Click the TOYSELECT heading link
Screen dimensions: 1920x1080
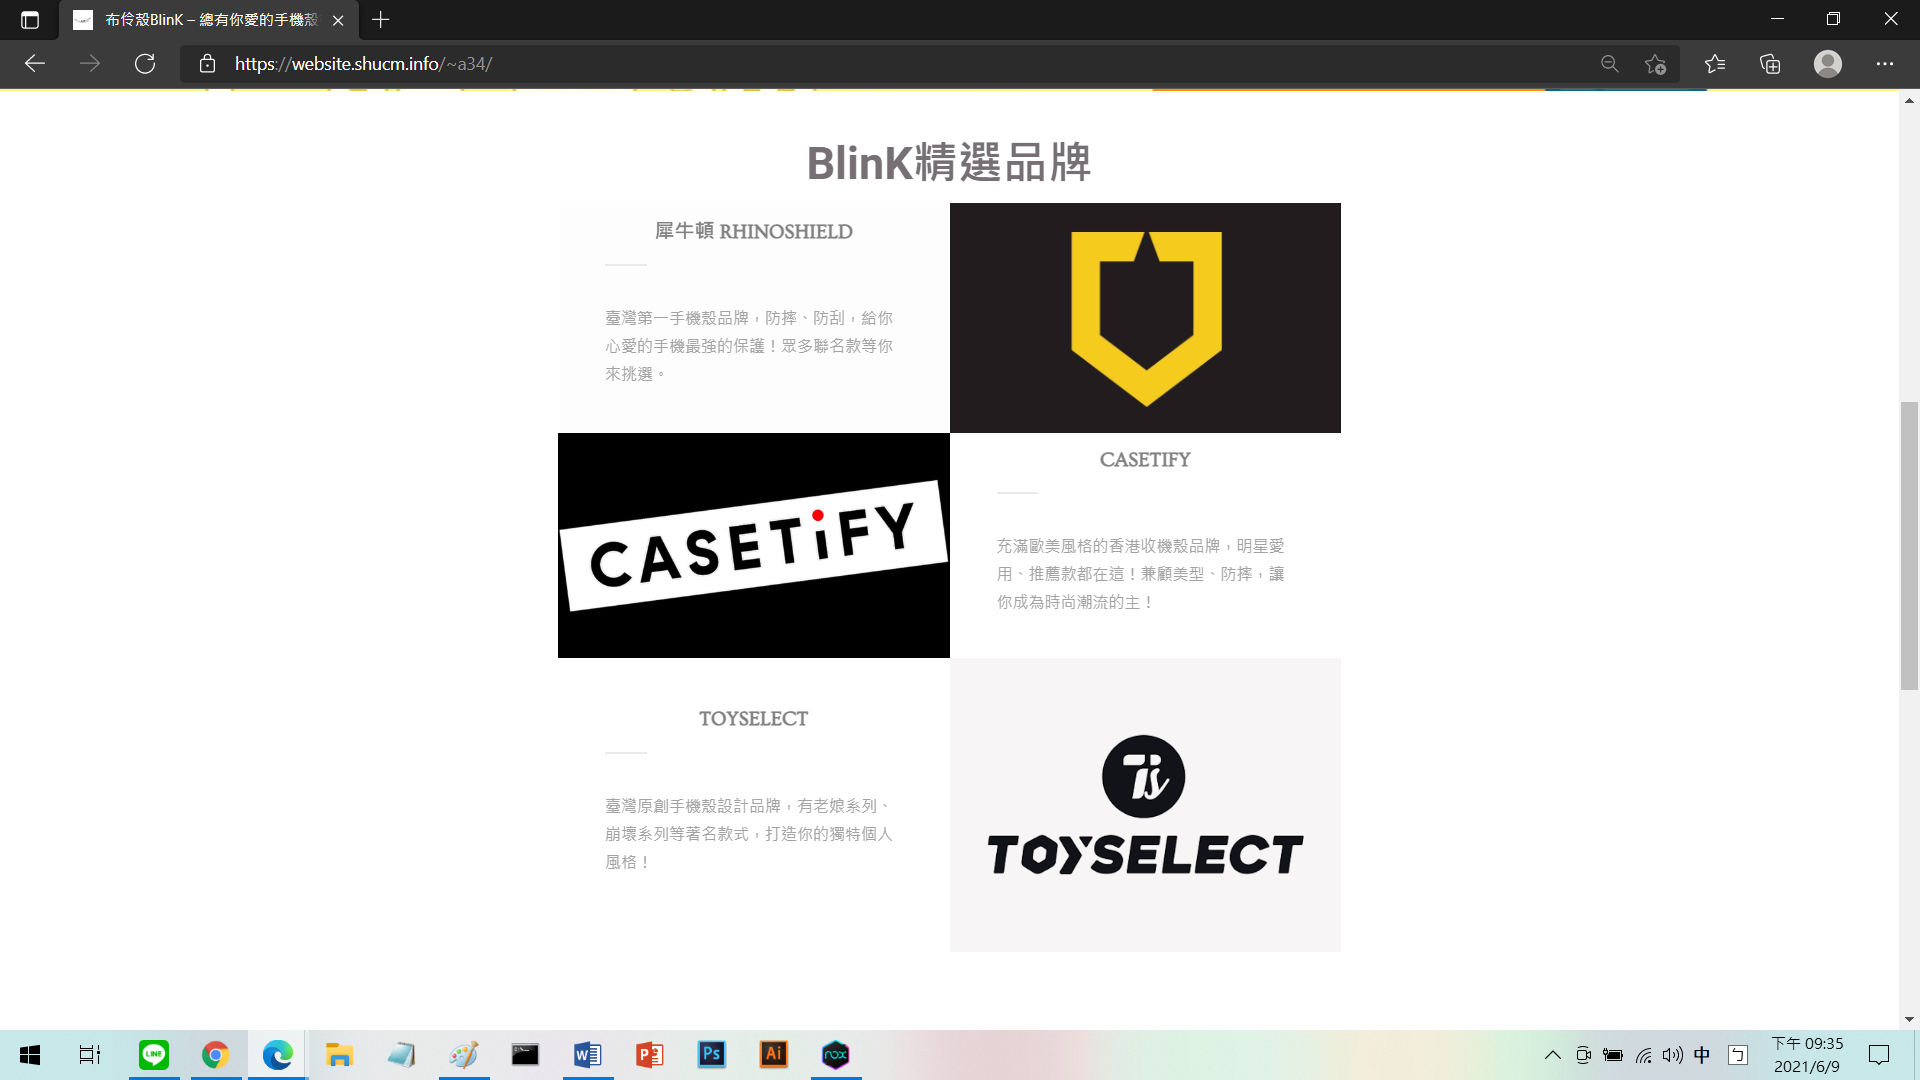pyautogui.click(x=753, y=719)
